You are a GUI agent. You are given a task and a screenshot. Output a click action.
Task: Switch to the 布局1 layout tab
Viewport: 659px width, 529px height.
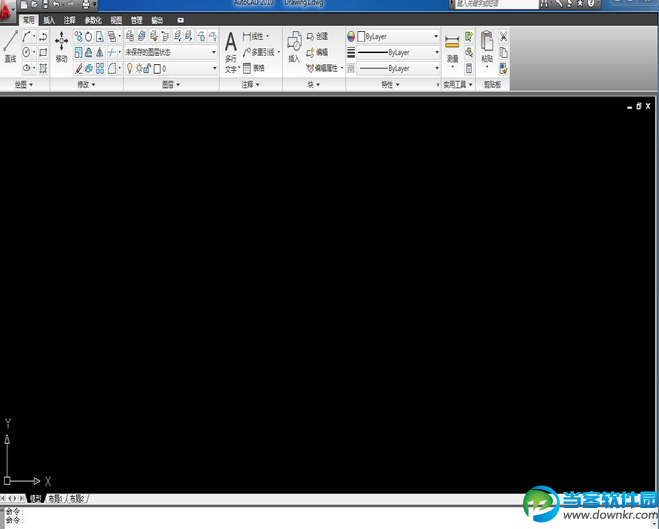(x=55, y=499)
